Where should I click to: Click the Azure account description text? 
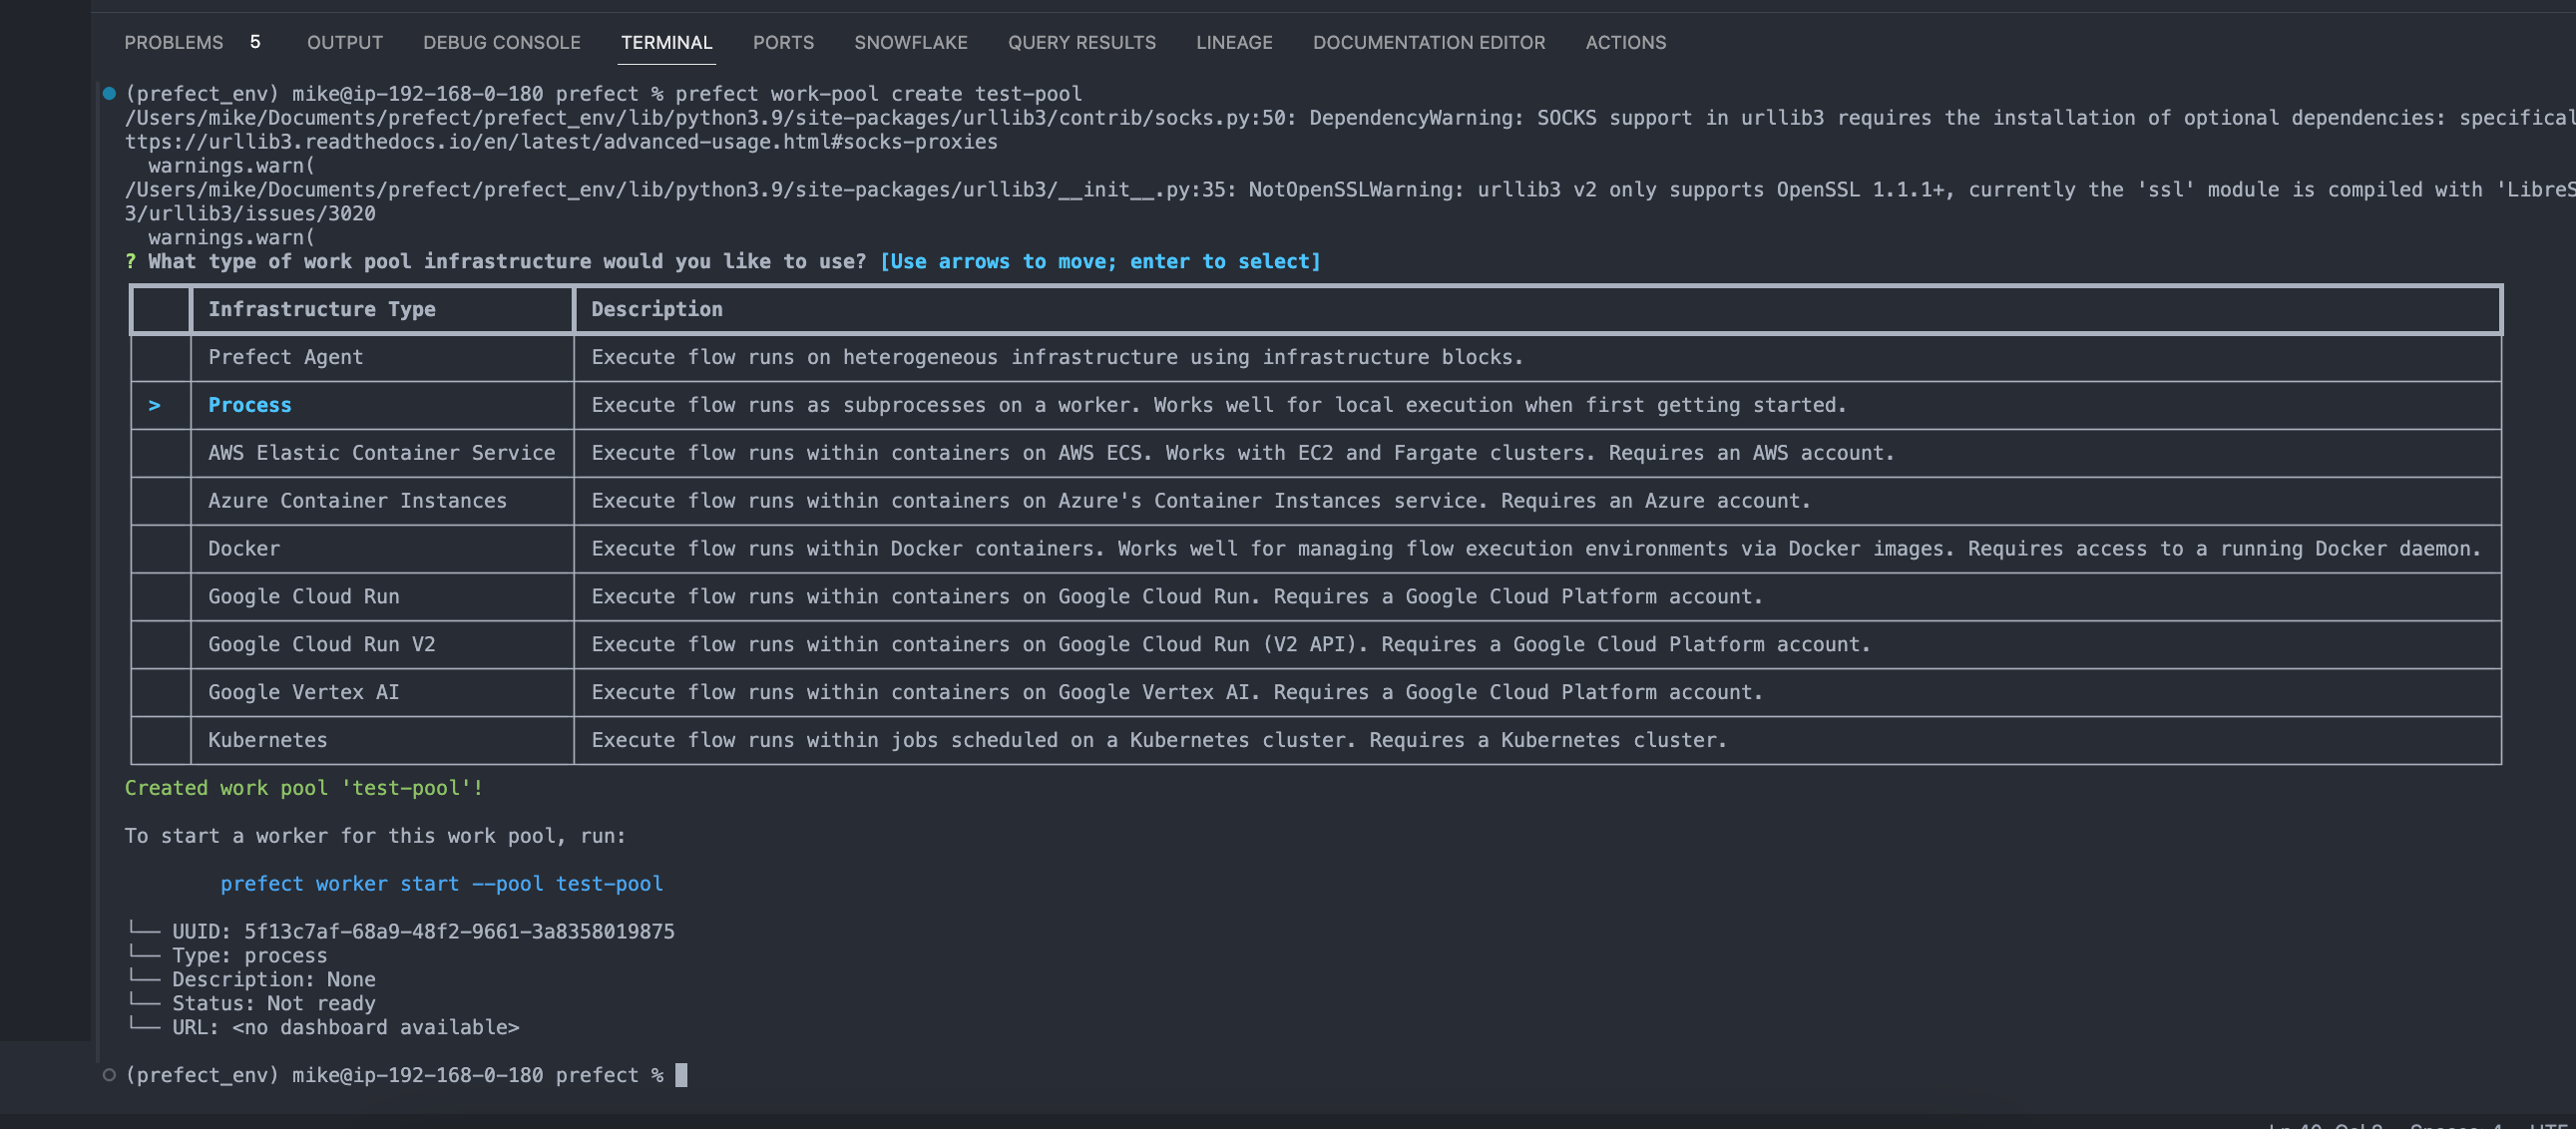click(x=1201, y=501)
